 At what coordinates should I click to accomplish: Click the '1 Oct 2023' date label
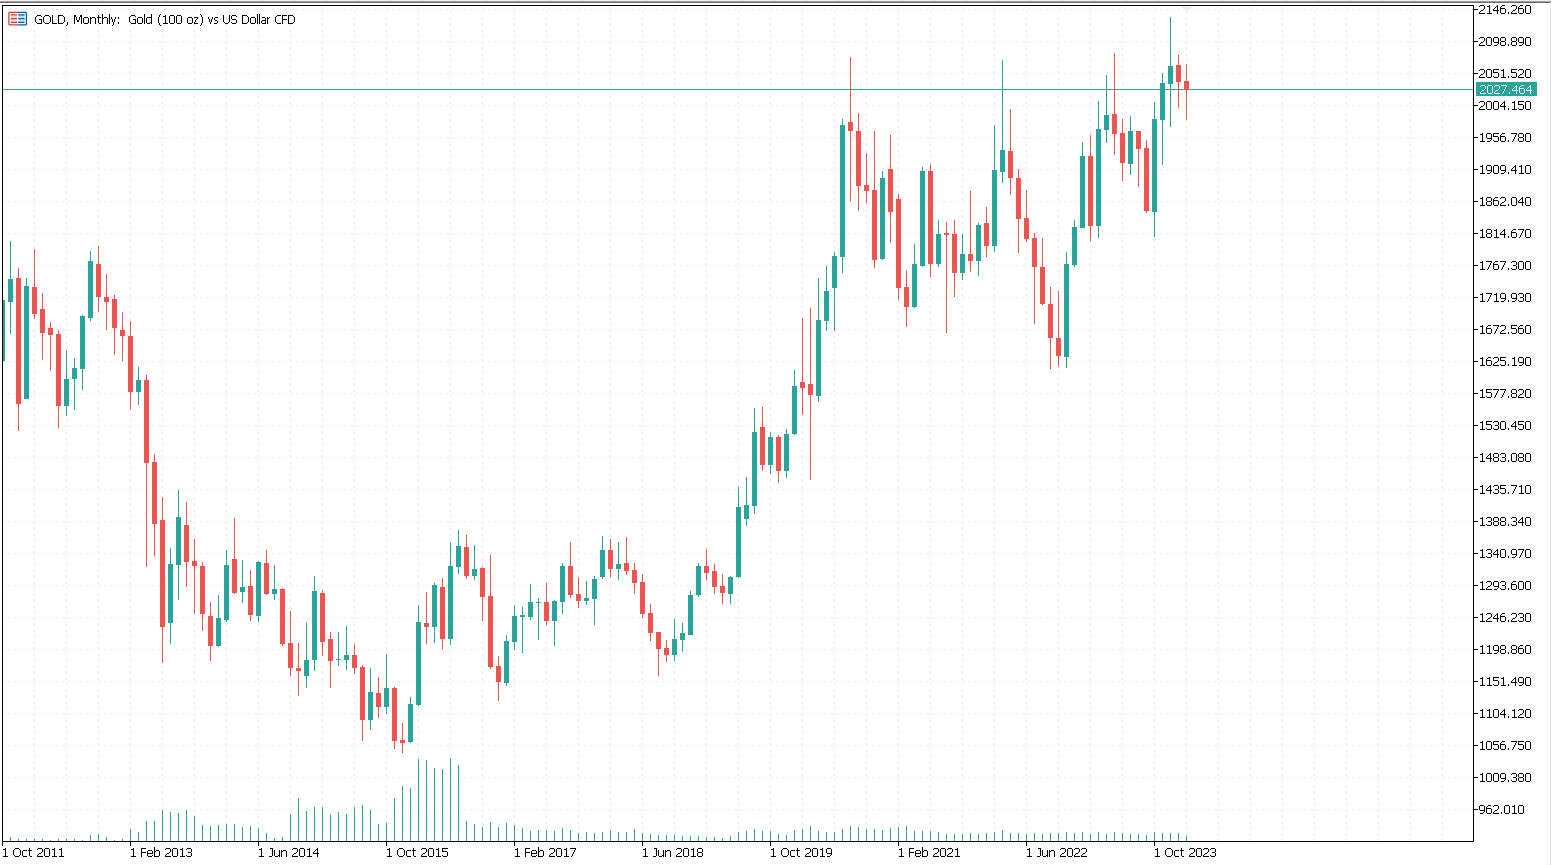pyautogui.click(x=1185, y=853)
